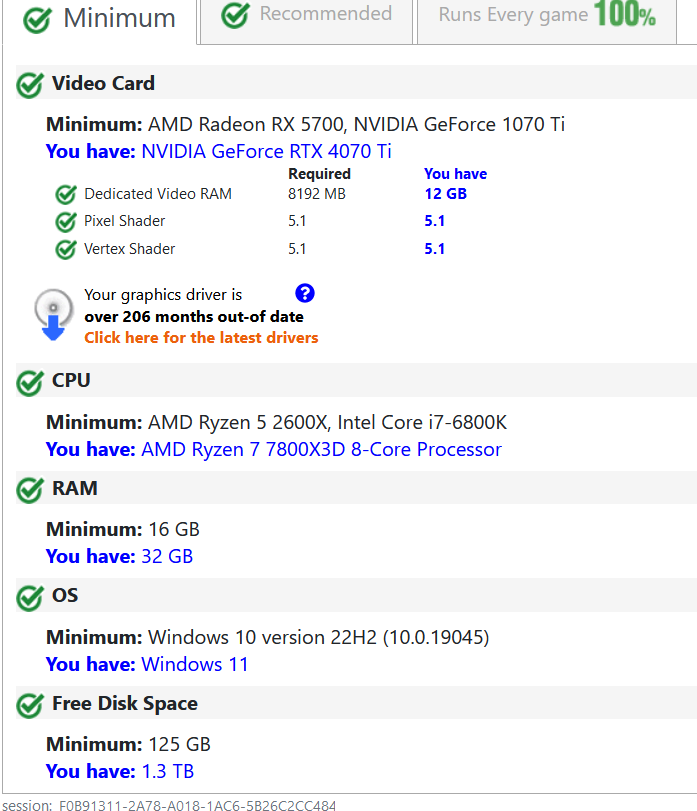The width and height of the screenshot is (697, 811).
Task: Click the minimum AMD Ryzen 5 2600X line
Action: pyautogui.click(x=277, y=423)
